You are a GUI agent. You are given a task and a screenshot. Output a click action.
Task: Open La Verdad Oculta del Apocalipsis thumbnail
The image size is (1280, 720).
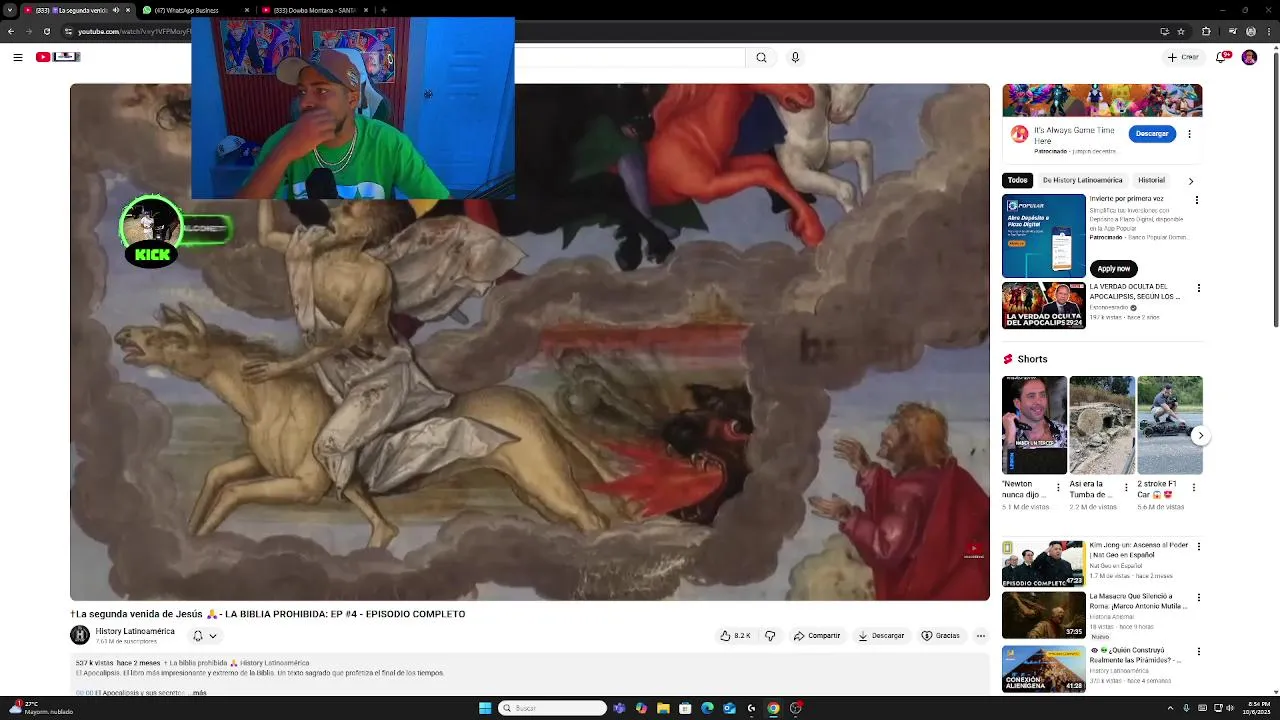1043,305
